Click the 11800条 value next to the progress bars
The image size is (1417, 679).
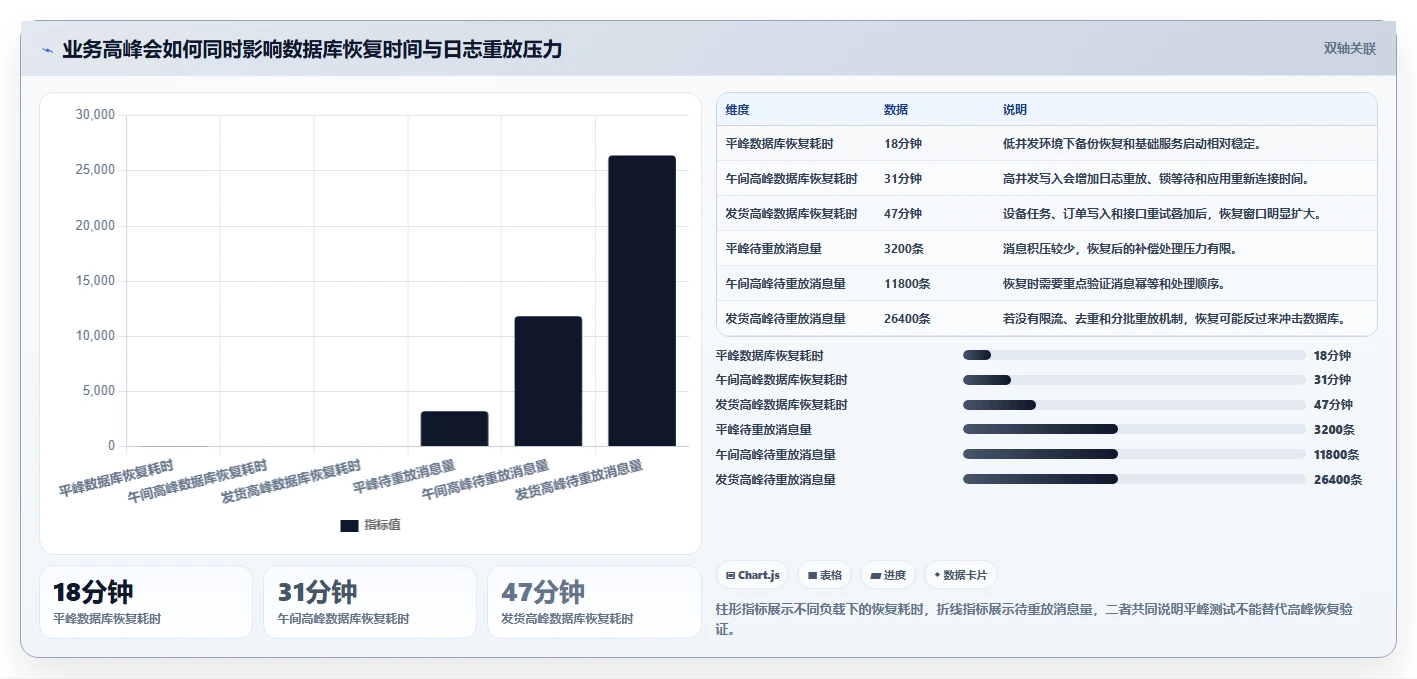click(x=1337, y=454)
